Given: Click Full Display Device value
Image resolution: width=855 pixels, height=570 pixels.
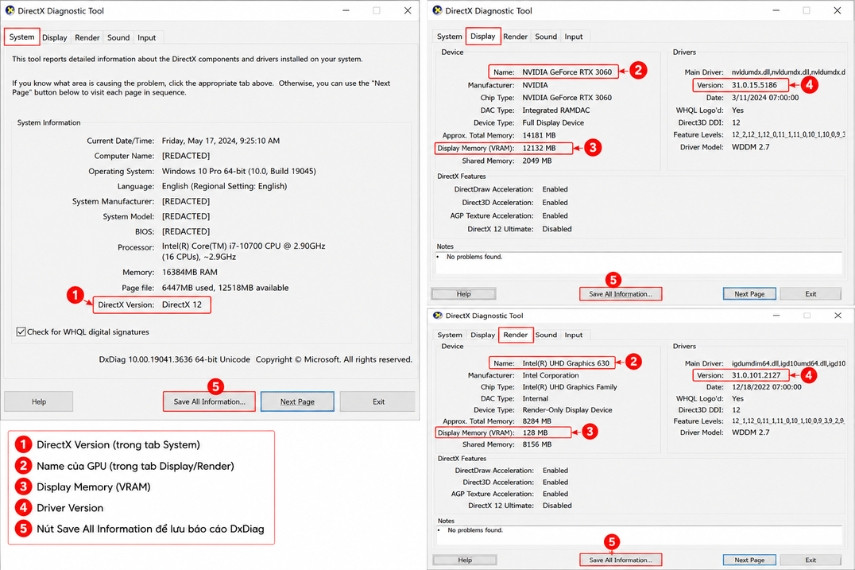Looking at the screenshot, I should (x=553, y=123).
